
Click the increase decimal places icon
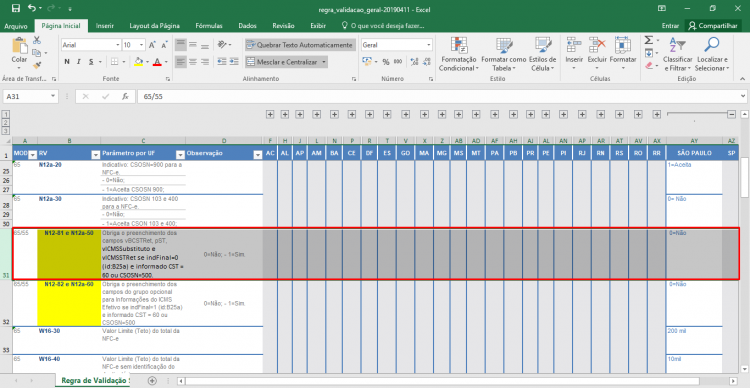(x=414, y=62)
